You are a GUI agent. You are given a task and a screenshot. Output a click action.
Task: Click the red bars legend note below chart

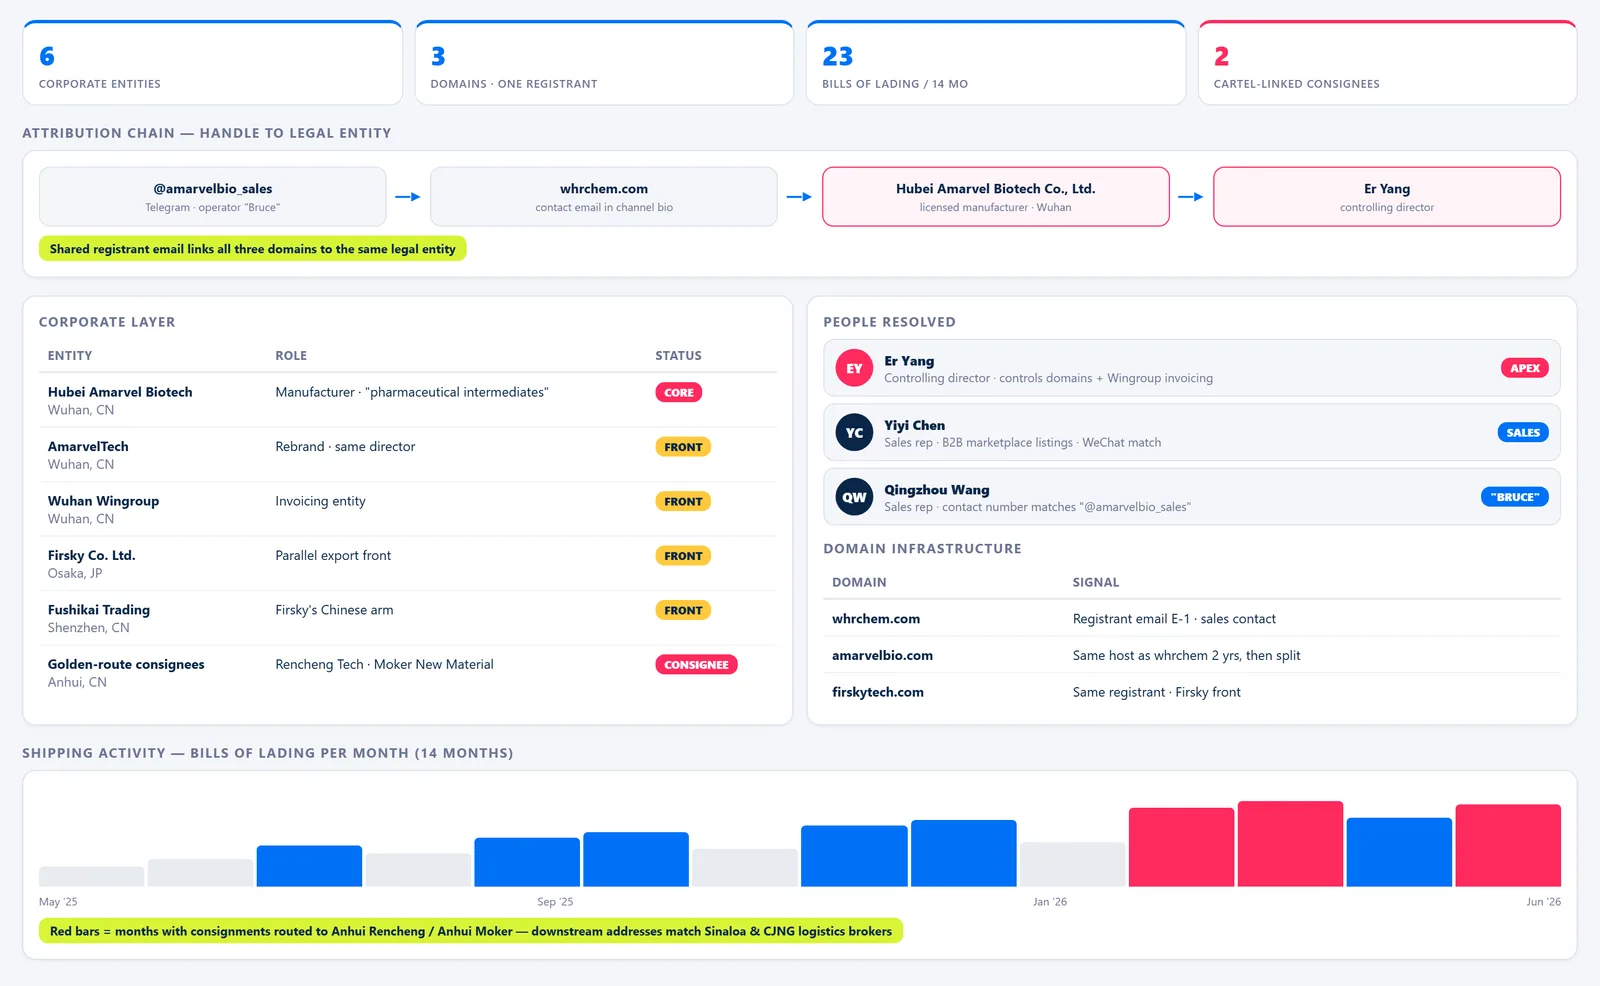pyautogui.click(x=470, y=931)
